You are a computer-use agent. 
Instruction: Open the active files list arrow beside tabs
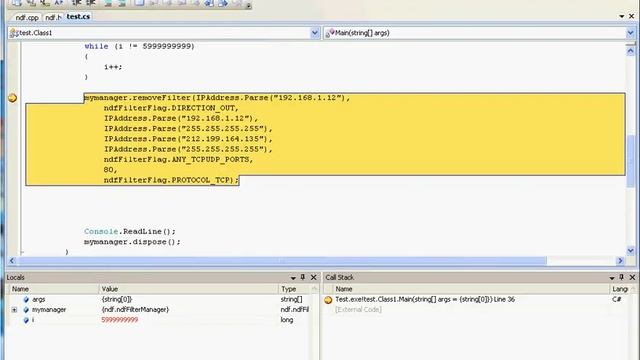point(622,16)
